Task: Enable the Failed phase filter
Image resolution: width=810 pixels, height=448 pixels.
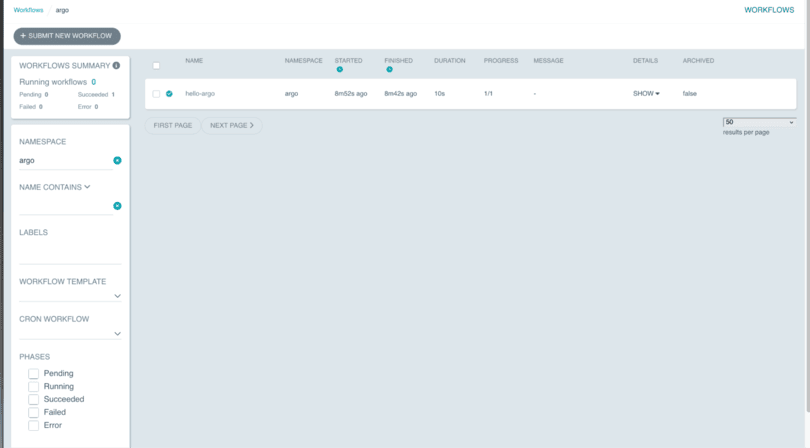Action: point(34,412)
